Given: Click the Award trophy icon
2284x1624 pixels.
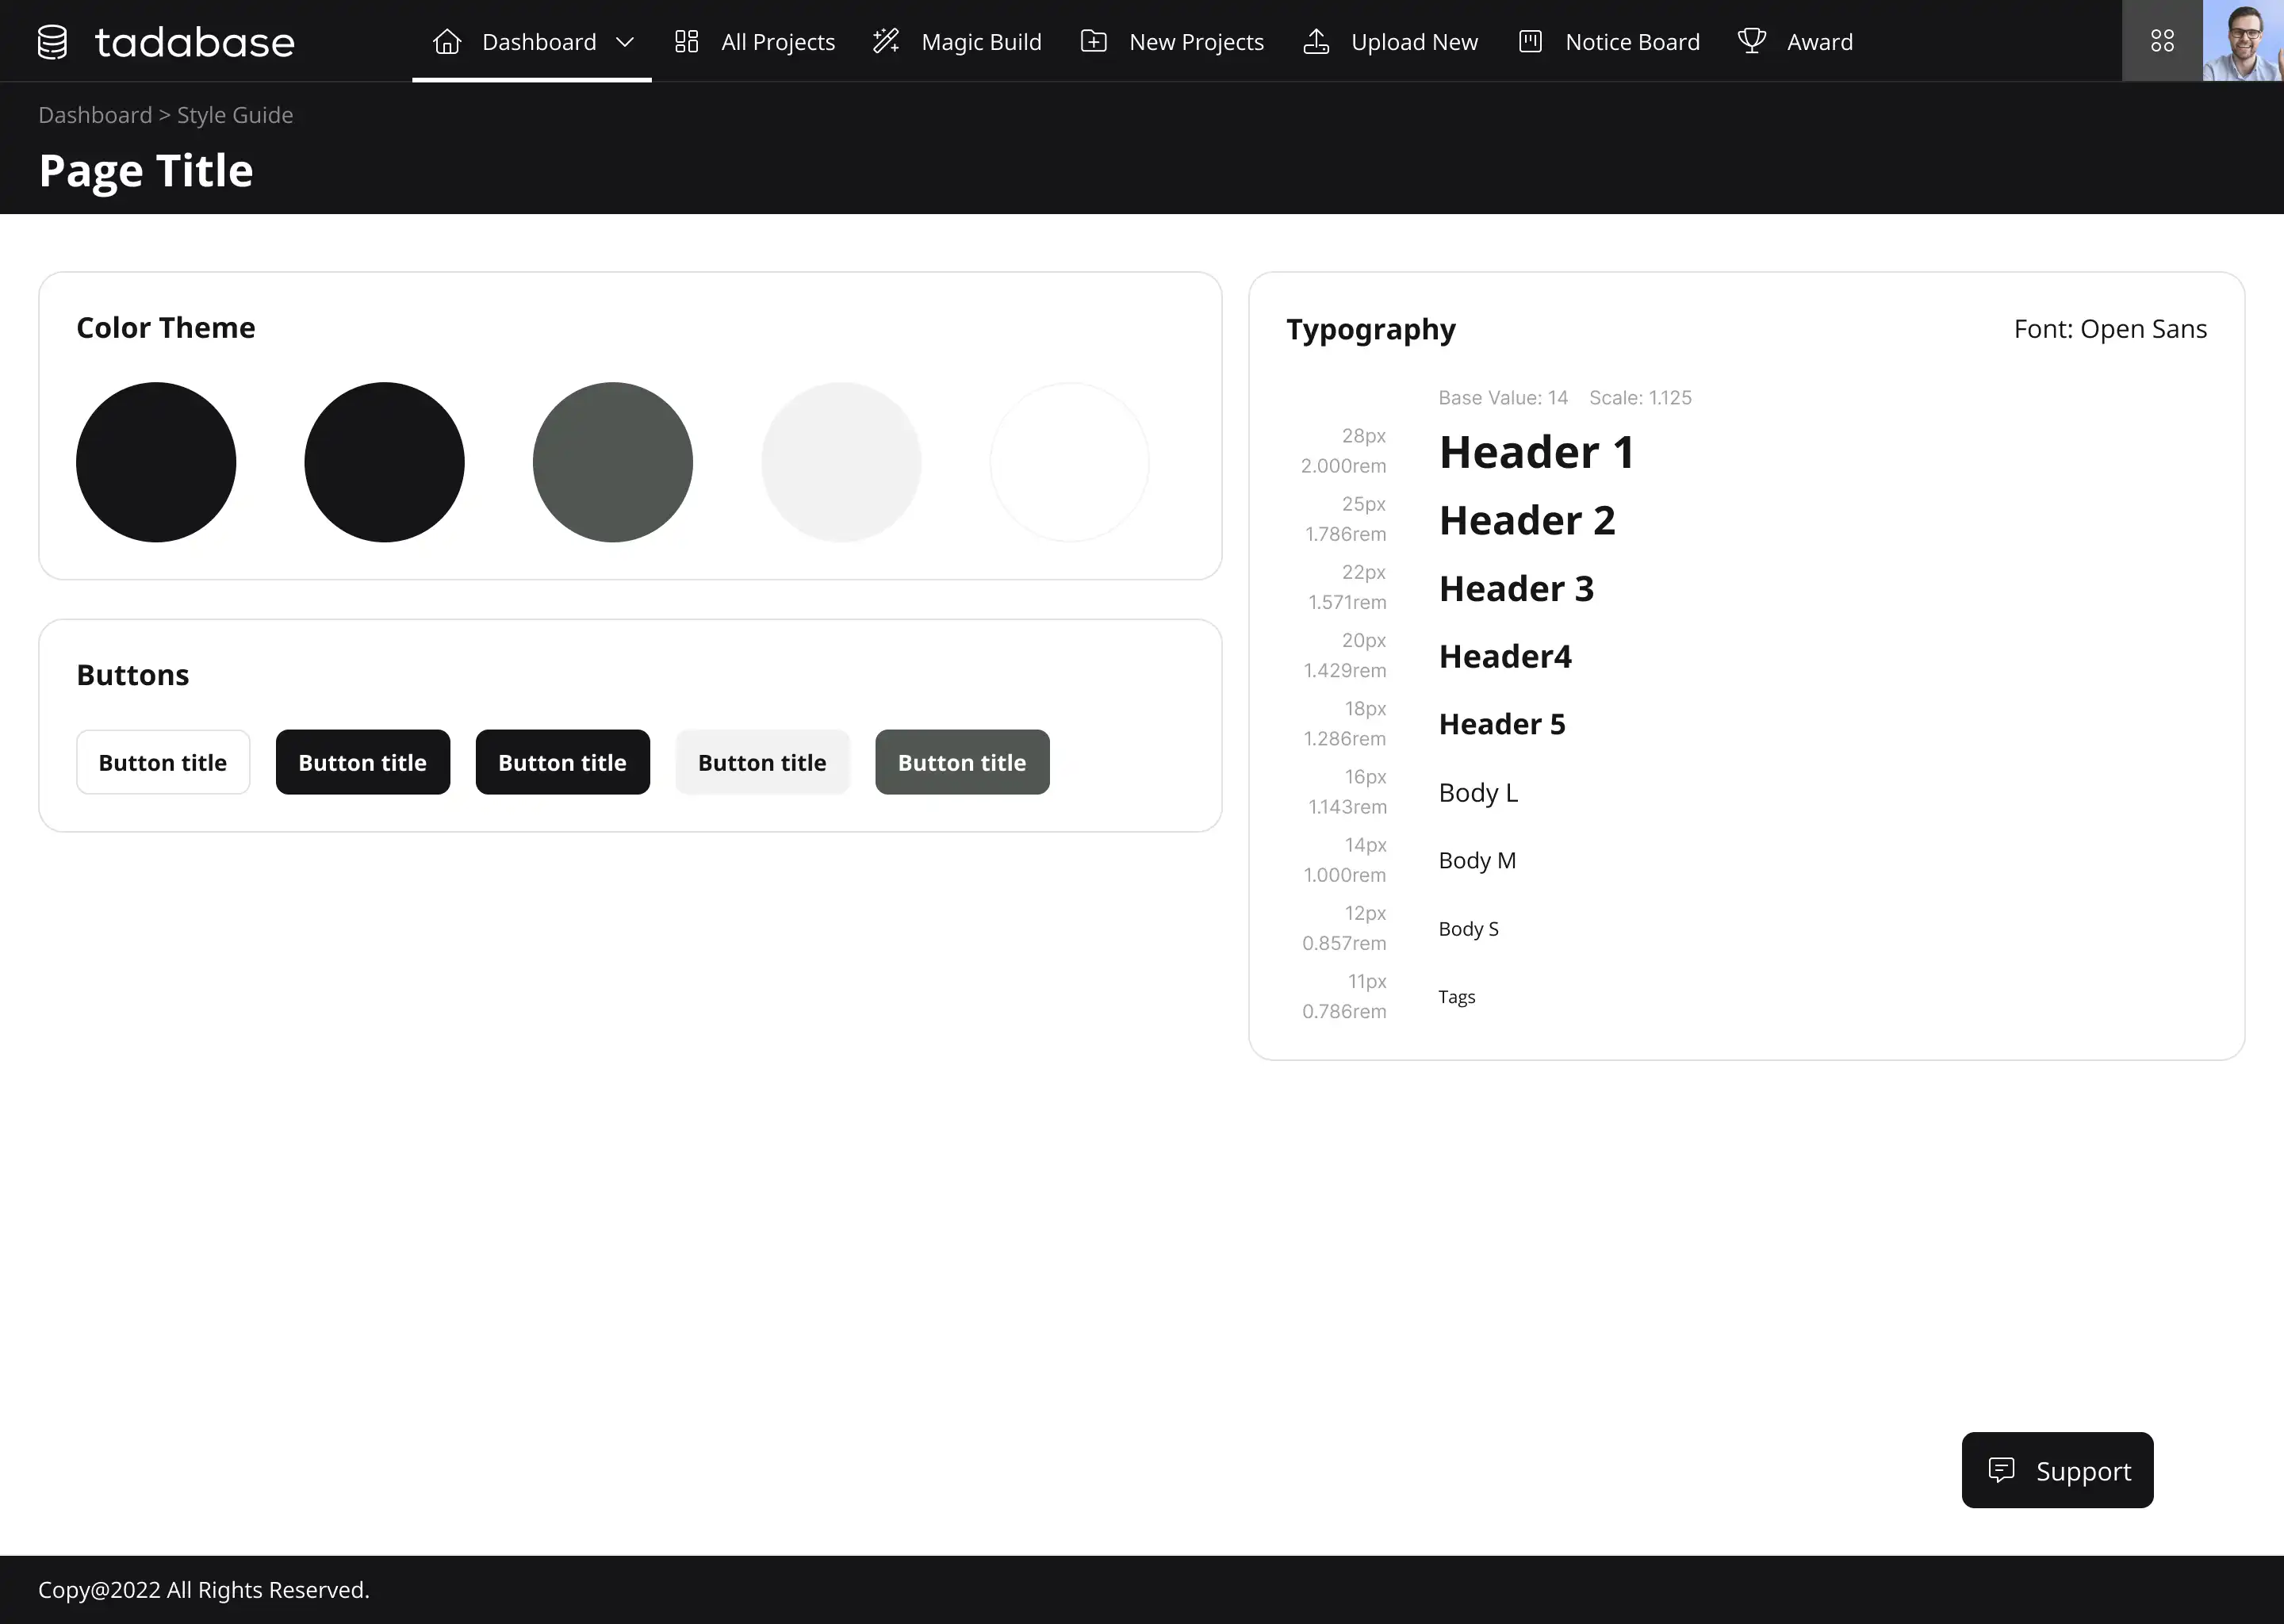Looking at the screenshot, I should point(1752,41).
